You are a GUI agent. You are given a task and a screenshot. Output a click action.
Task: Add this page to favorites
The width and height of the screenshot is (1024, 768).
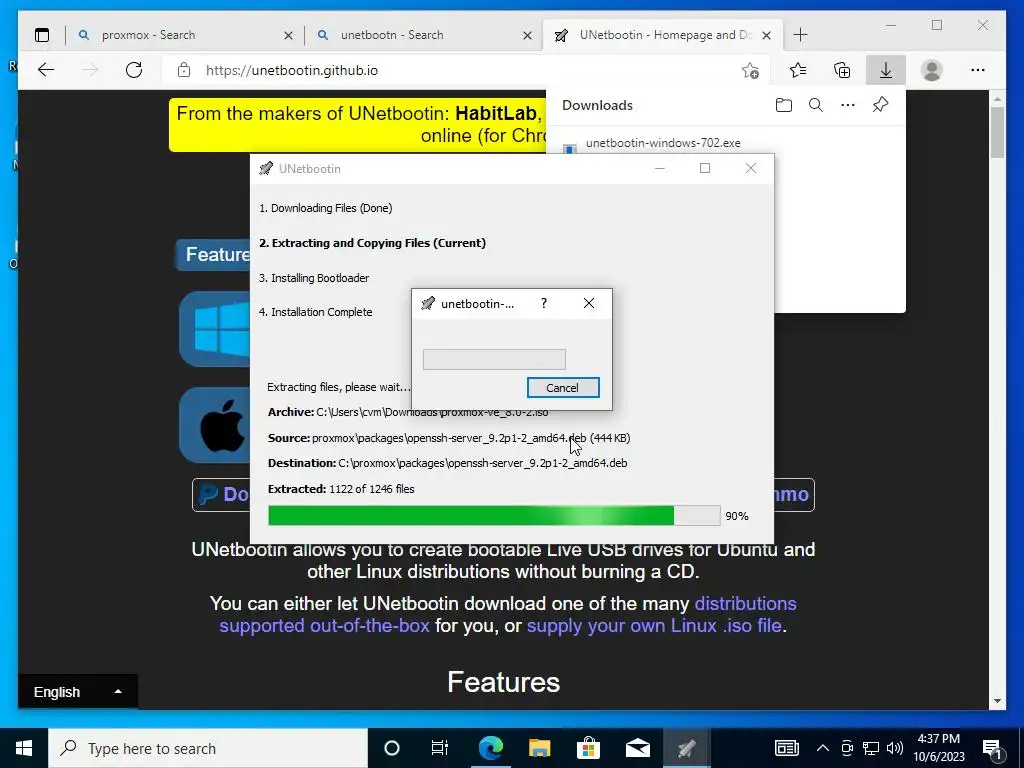[x=750, y=70]
